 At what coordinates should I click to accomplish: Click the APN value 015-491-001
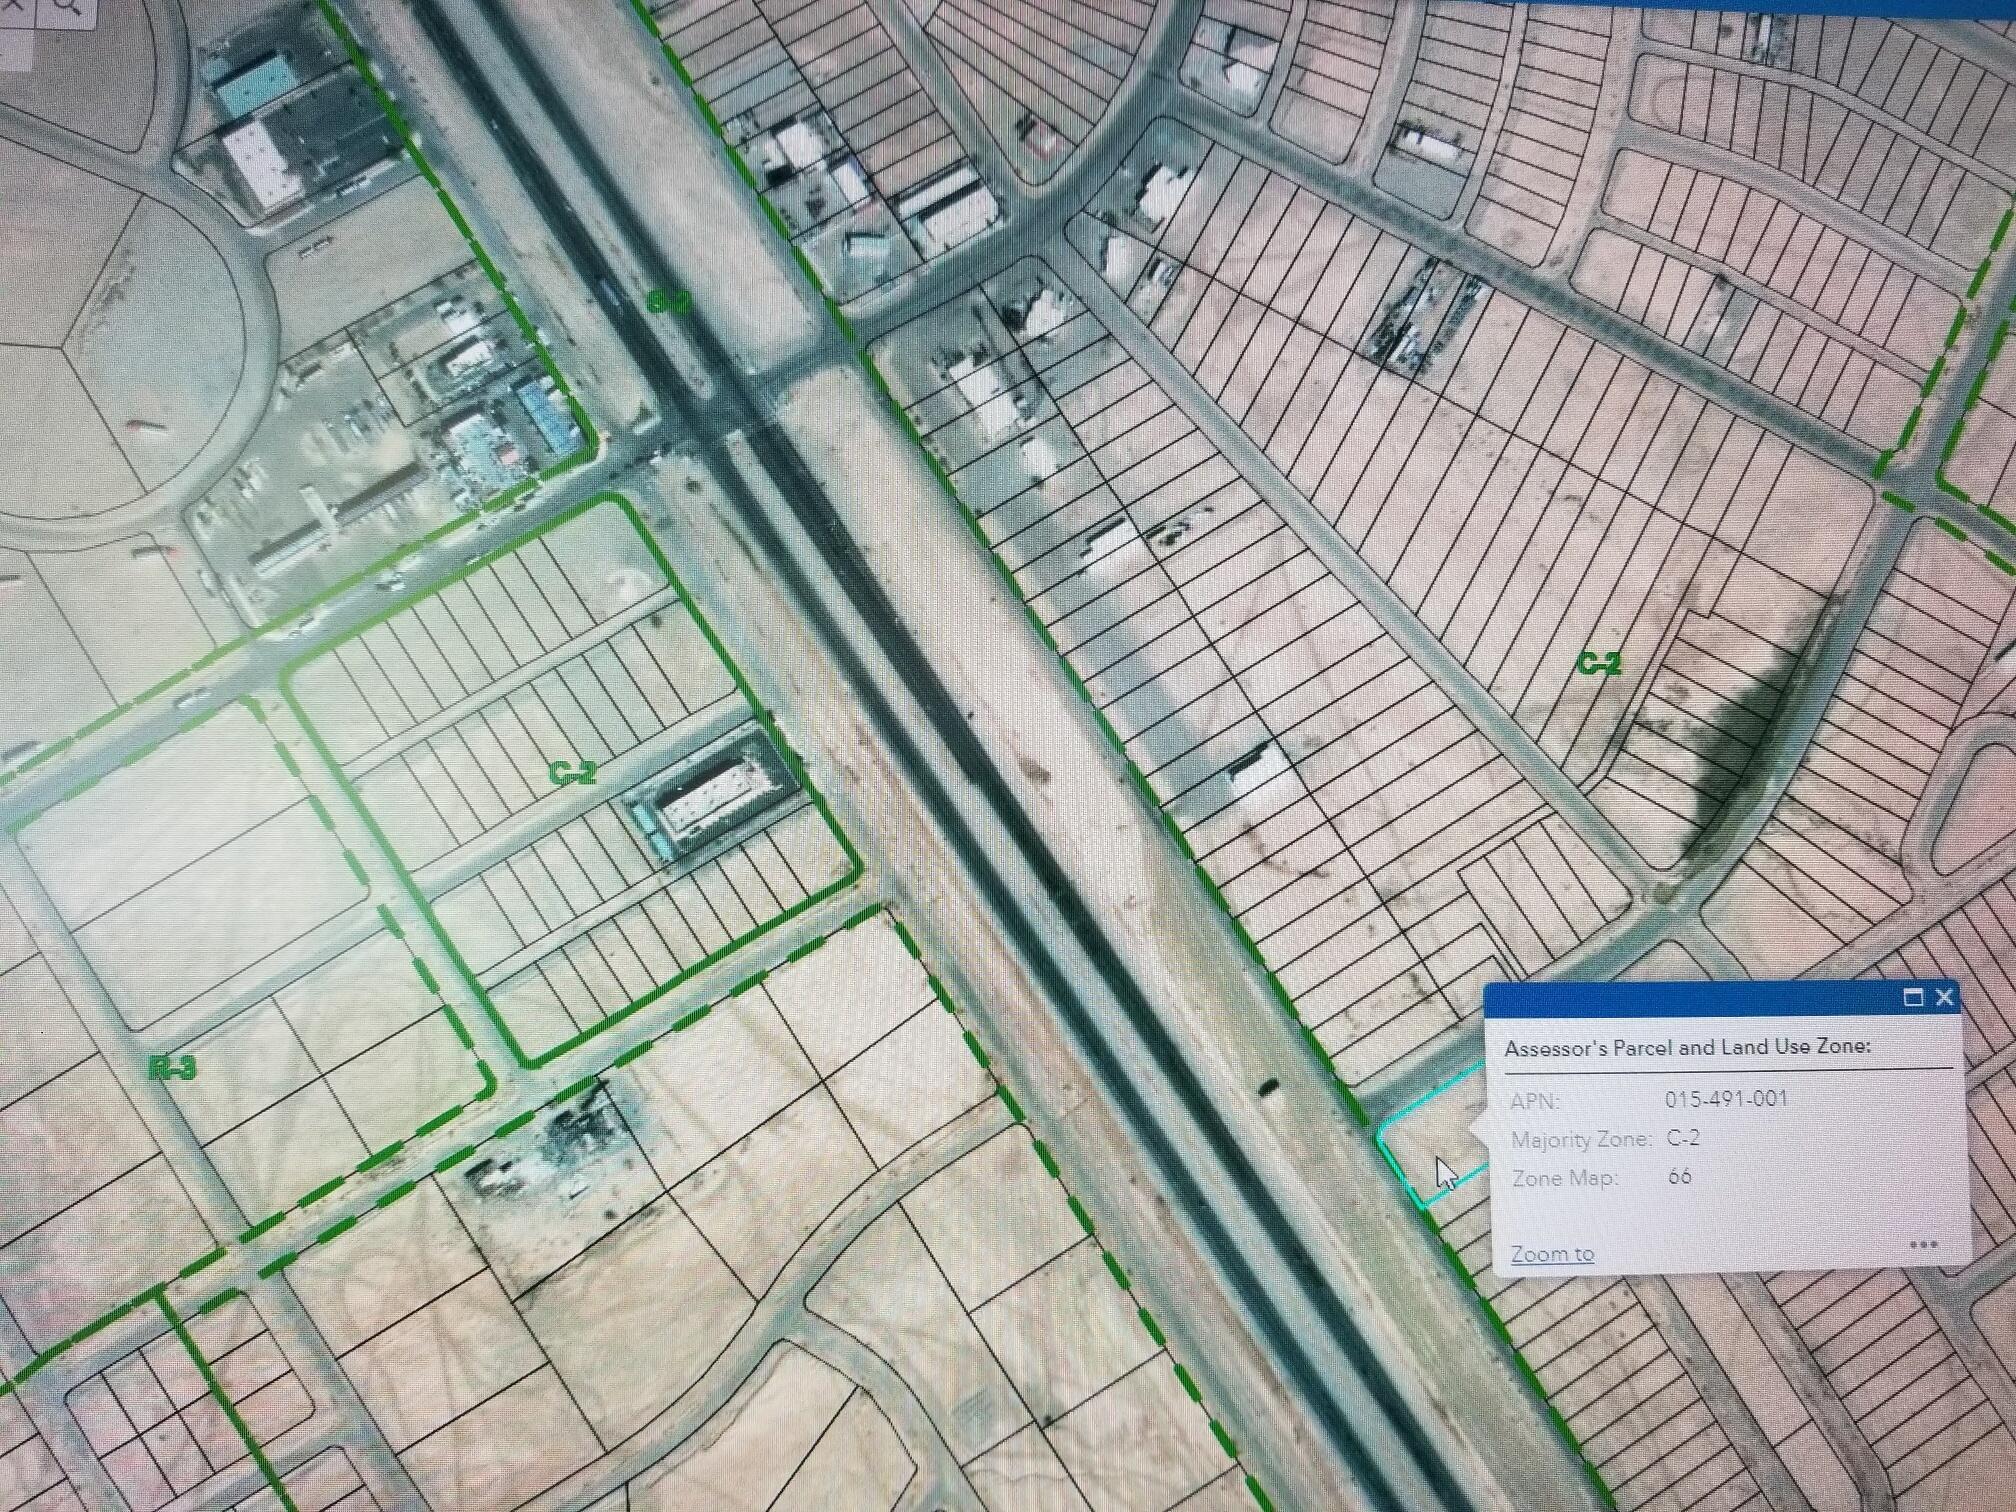[x=1726, y=1099]
